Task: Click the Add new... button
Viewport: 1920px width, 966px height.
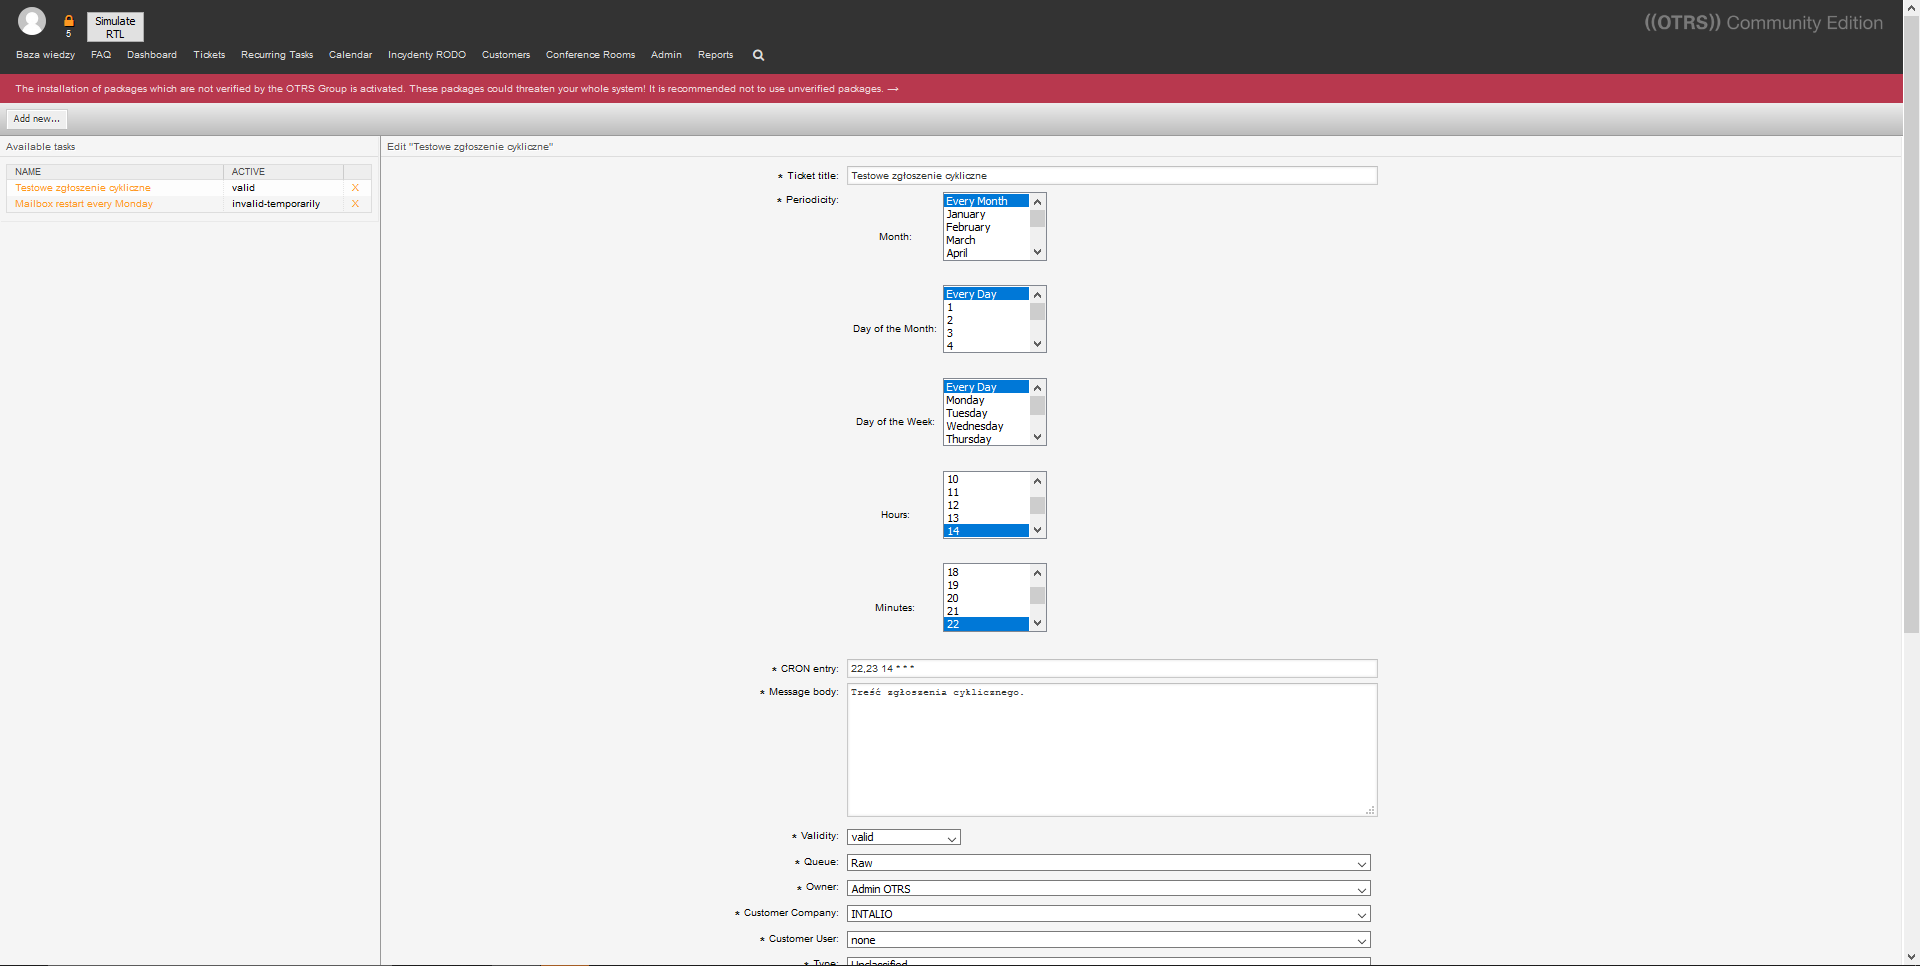Action: point(37,119)
